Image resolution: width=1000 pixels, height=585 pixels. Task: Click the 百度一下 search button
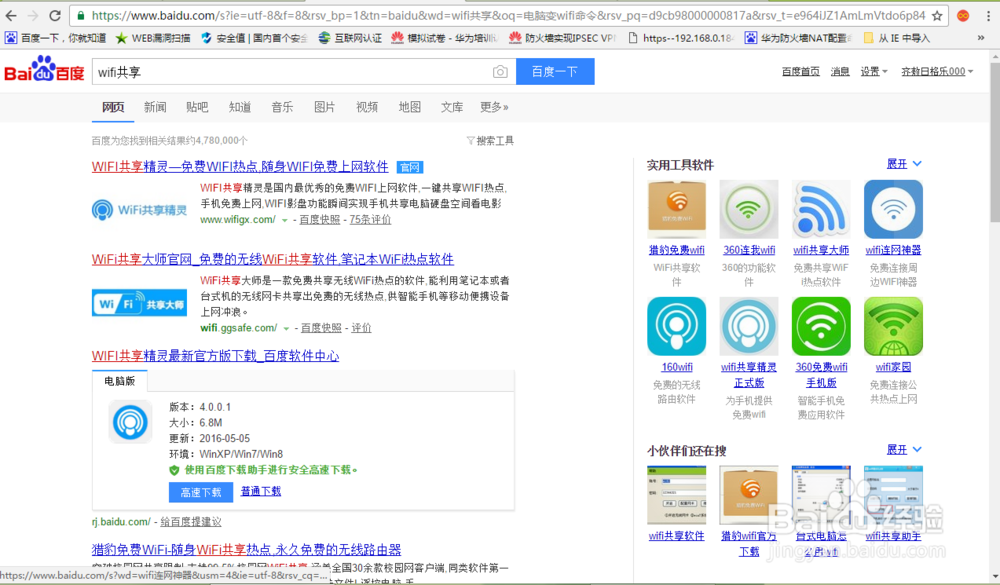555,71
